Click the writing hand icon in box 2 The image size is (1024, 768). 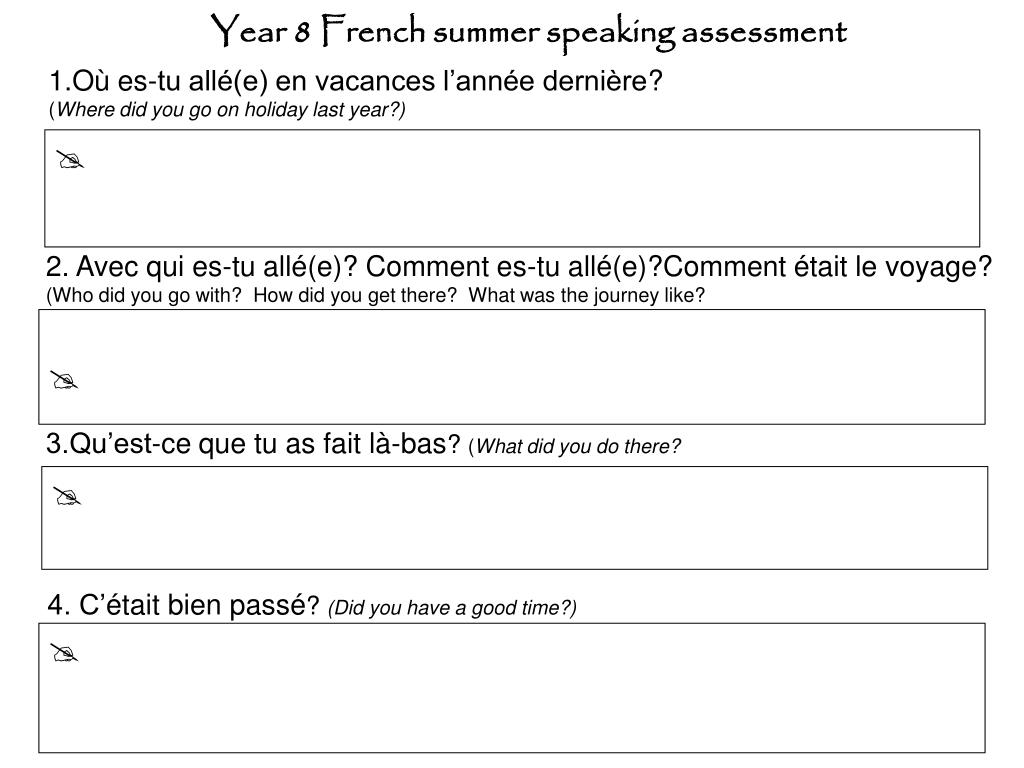64,380
